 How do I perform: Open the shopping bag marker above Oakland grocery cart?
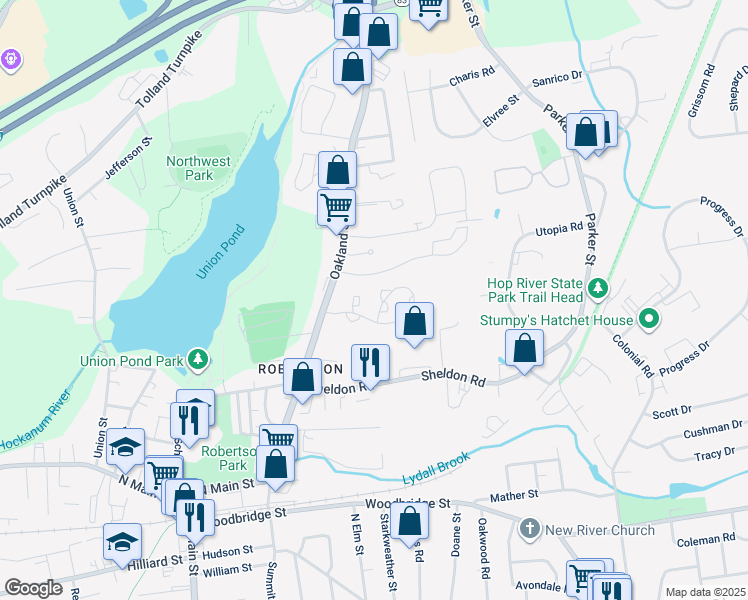coord(337,170)
